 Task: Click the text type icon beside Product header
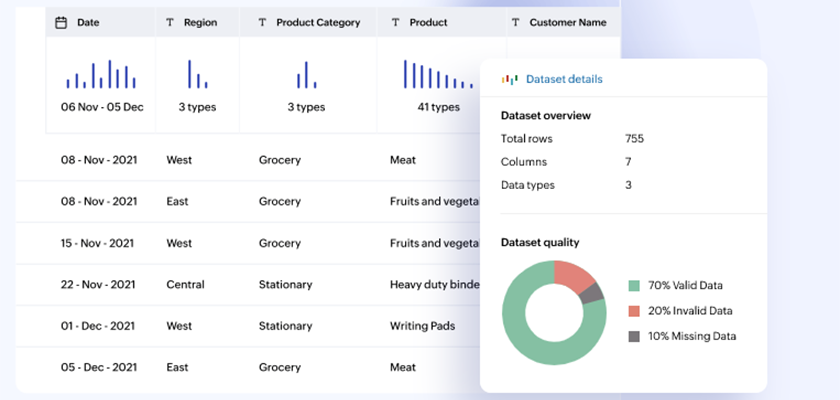pyautogui.click(x=395, y=22)
